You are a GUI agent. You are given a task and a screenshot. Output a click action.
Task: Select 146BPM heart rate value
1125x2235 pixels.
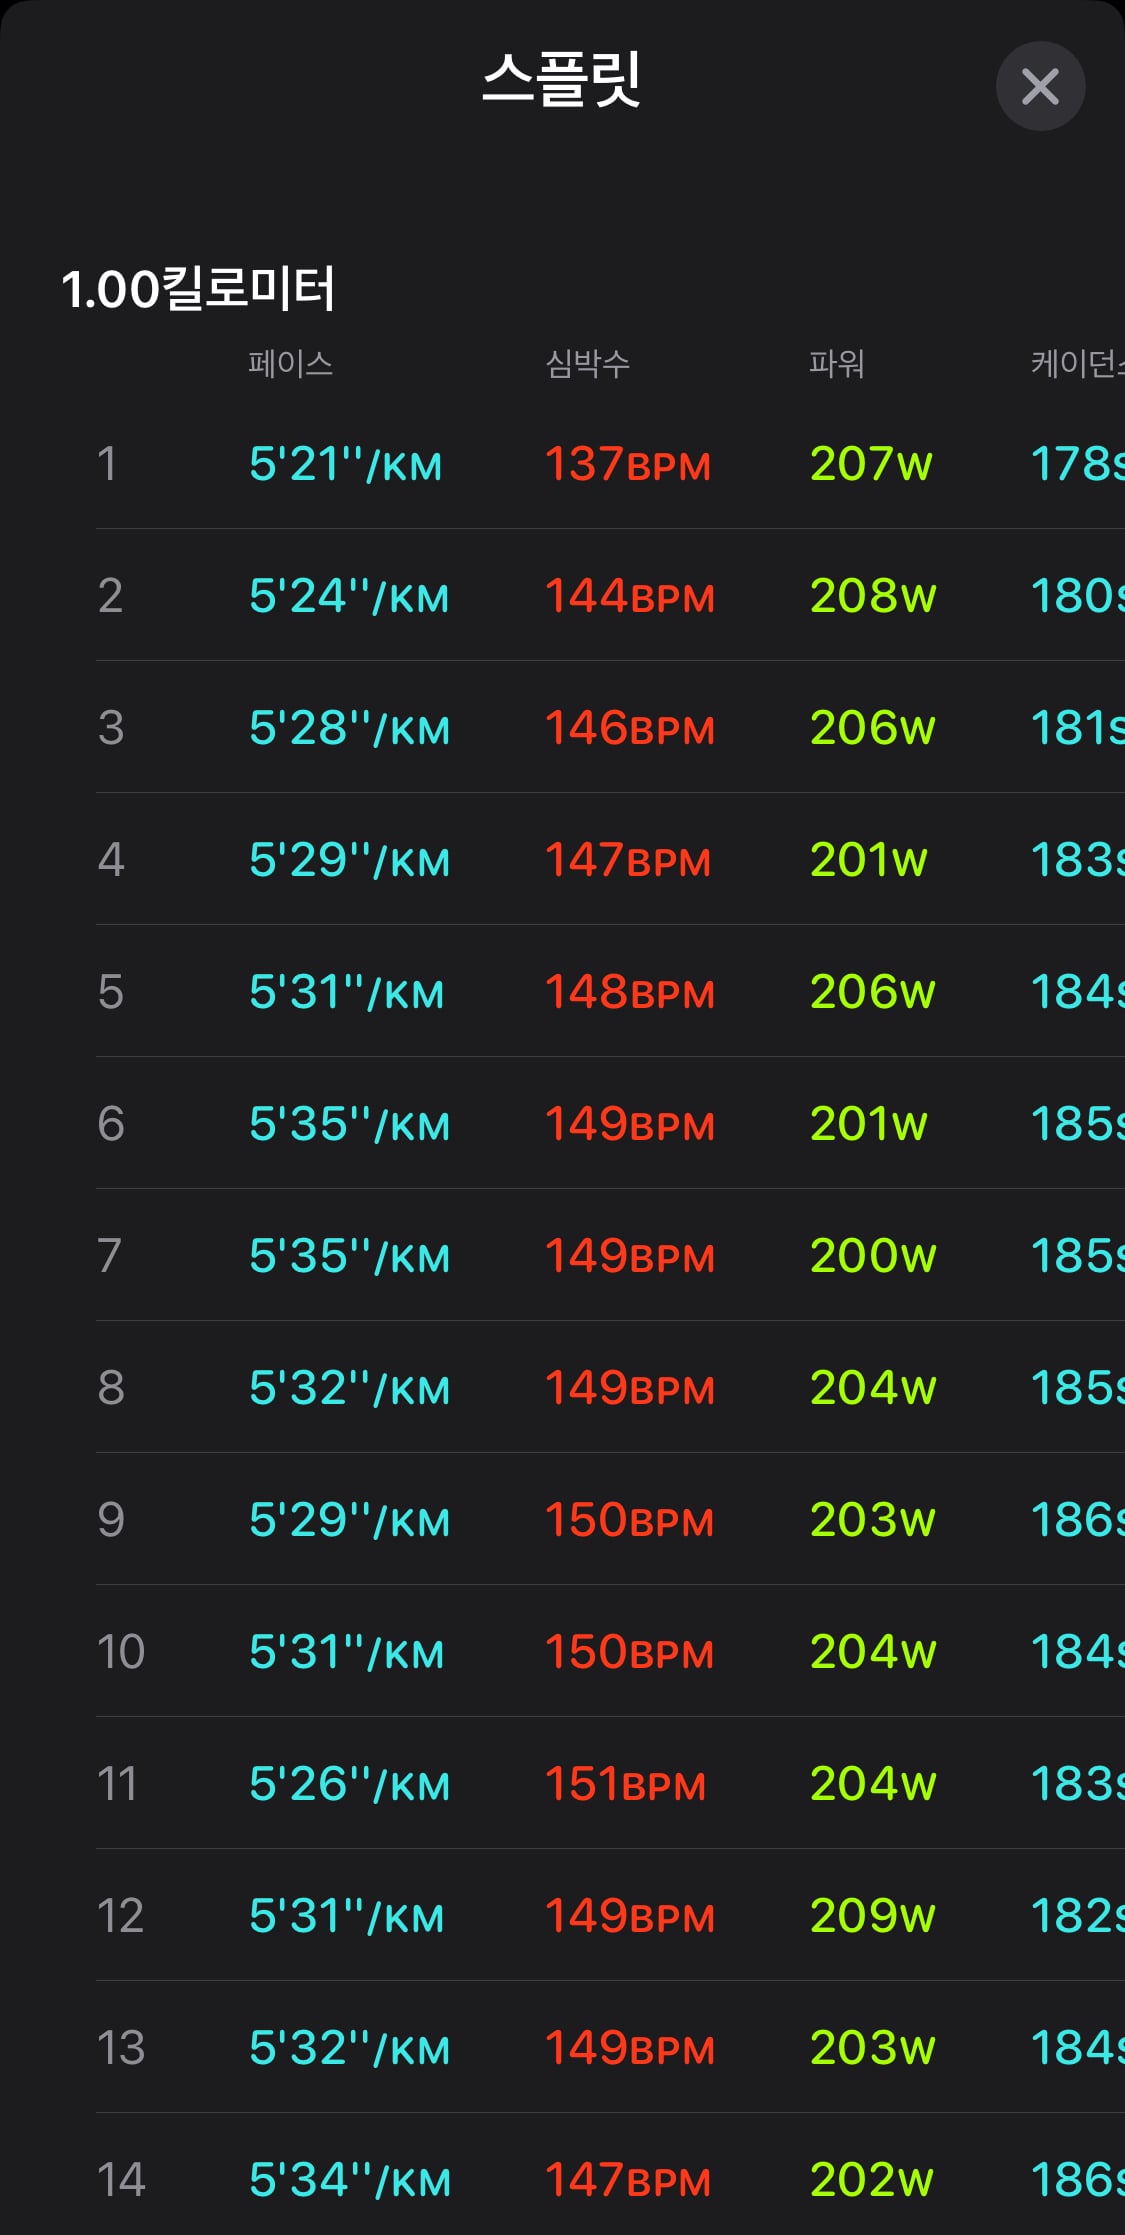click(x=630, y=728)
